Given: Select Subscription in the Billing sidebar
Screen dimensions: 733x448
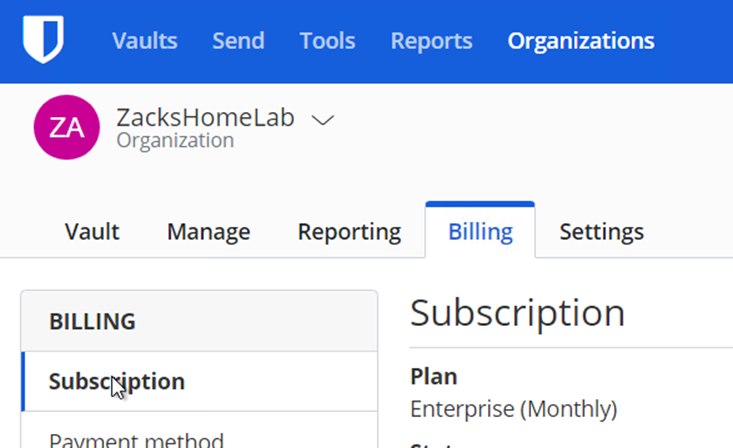Looking at the screenshot, I should 200,382.
